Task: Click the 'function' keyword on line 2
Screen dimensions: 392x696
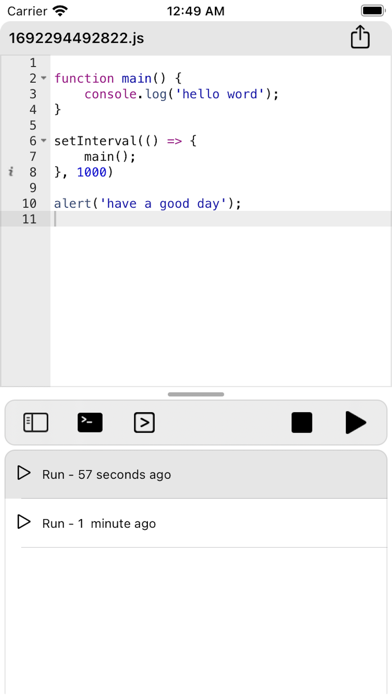Action: (x=84, y=79)
